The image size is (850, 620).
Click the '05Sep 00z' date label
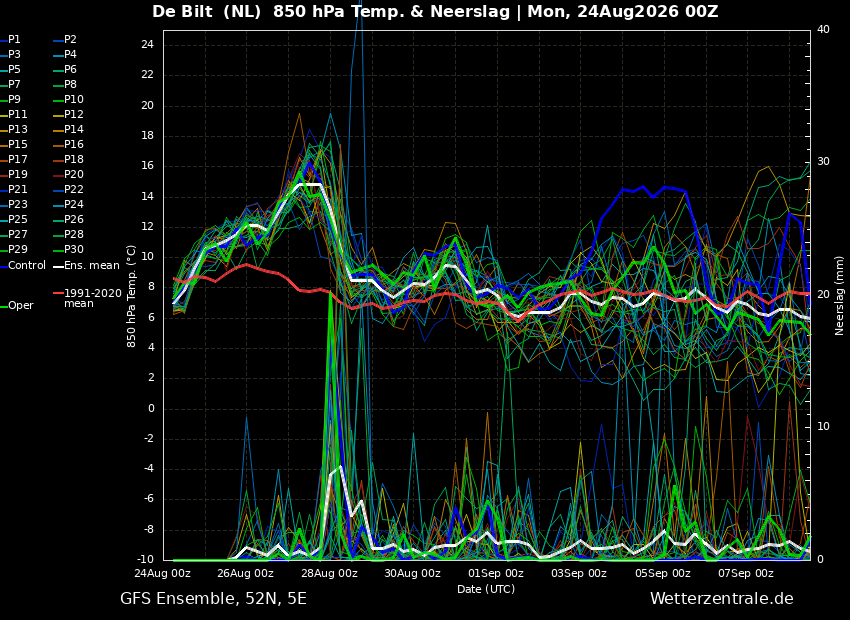point(662,573)
